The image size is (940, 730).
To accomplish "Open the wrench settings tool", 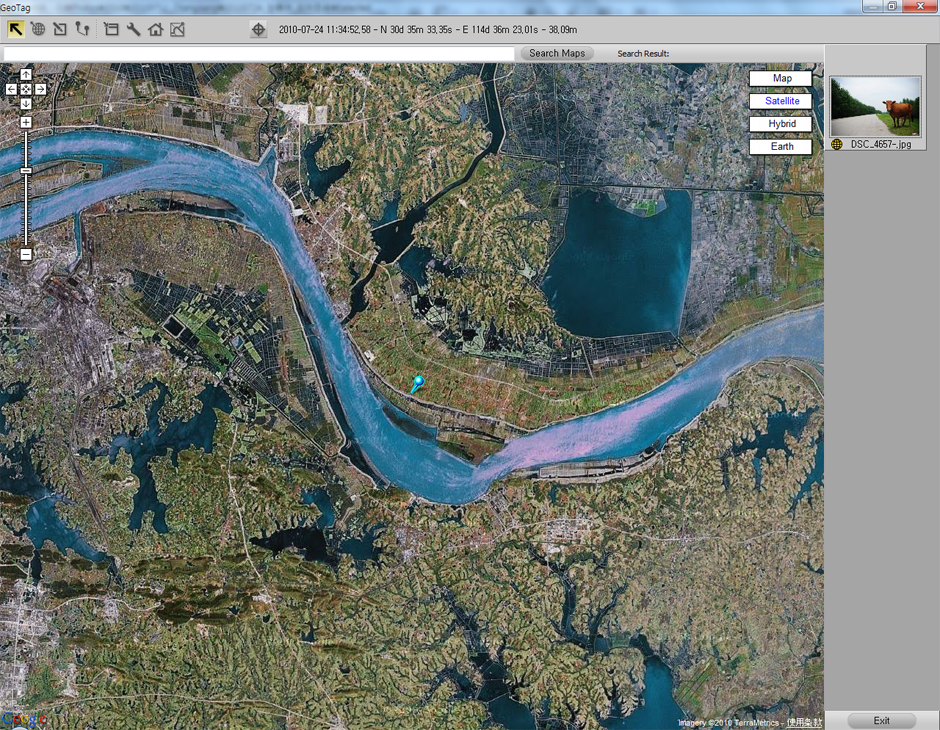I will tap(133, 29).
